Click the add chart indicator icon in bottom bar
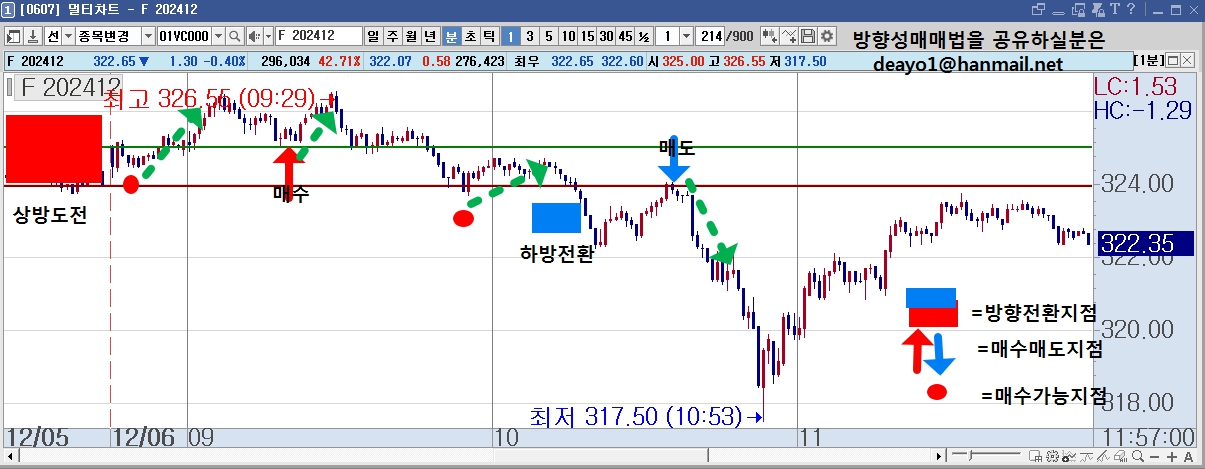This screenshot has height=469, width=1205. tap(1069, 457)
